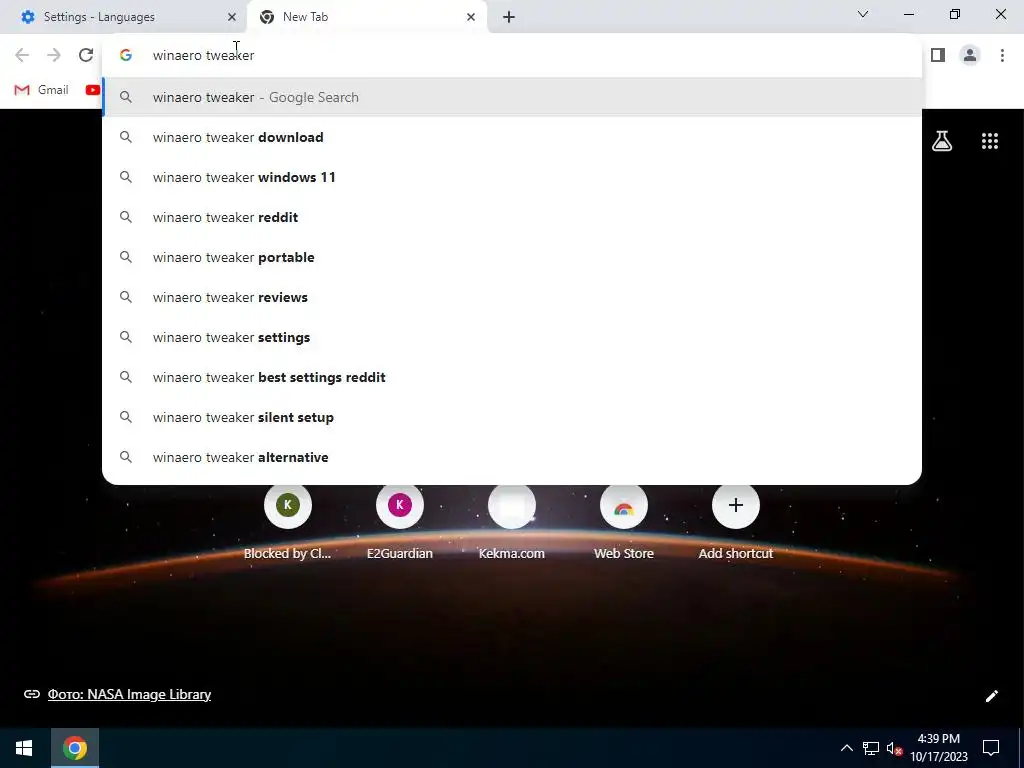The width and height of the screenshot is (1024, 768).
Task: Show hidden system tray icons
Action: coord(846,748)
